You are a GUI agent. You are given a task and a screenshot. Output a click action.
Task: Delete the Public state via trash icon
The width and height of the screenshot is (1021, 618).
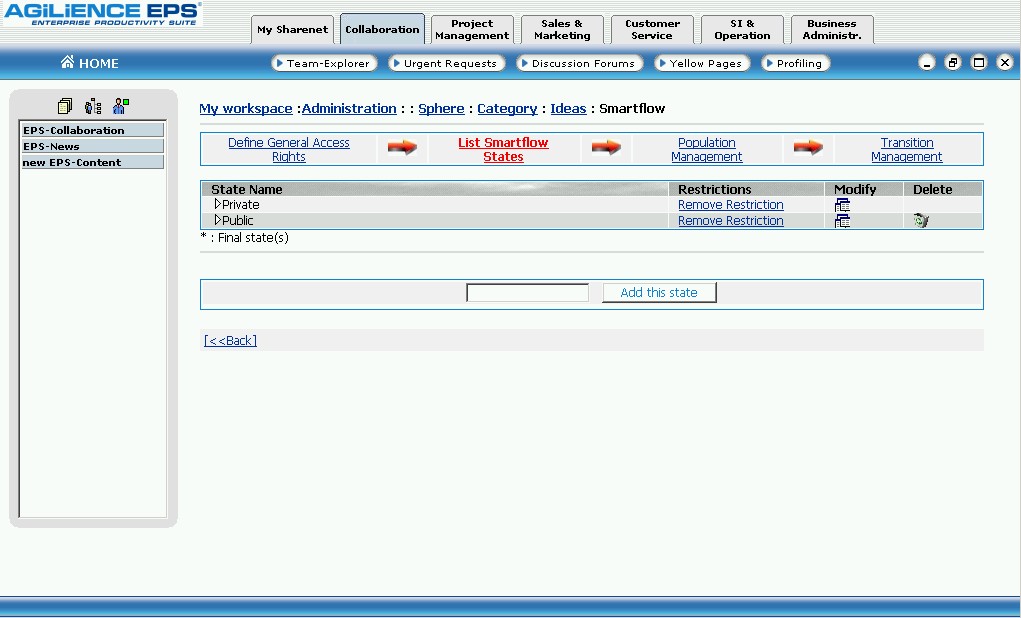(921, 221)
